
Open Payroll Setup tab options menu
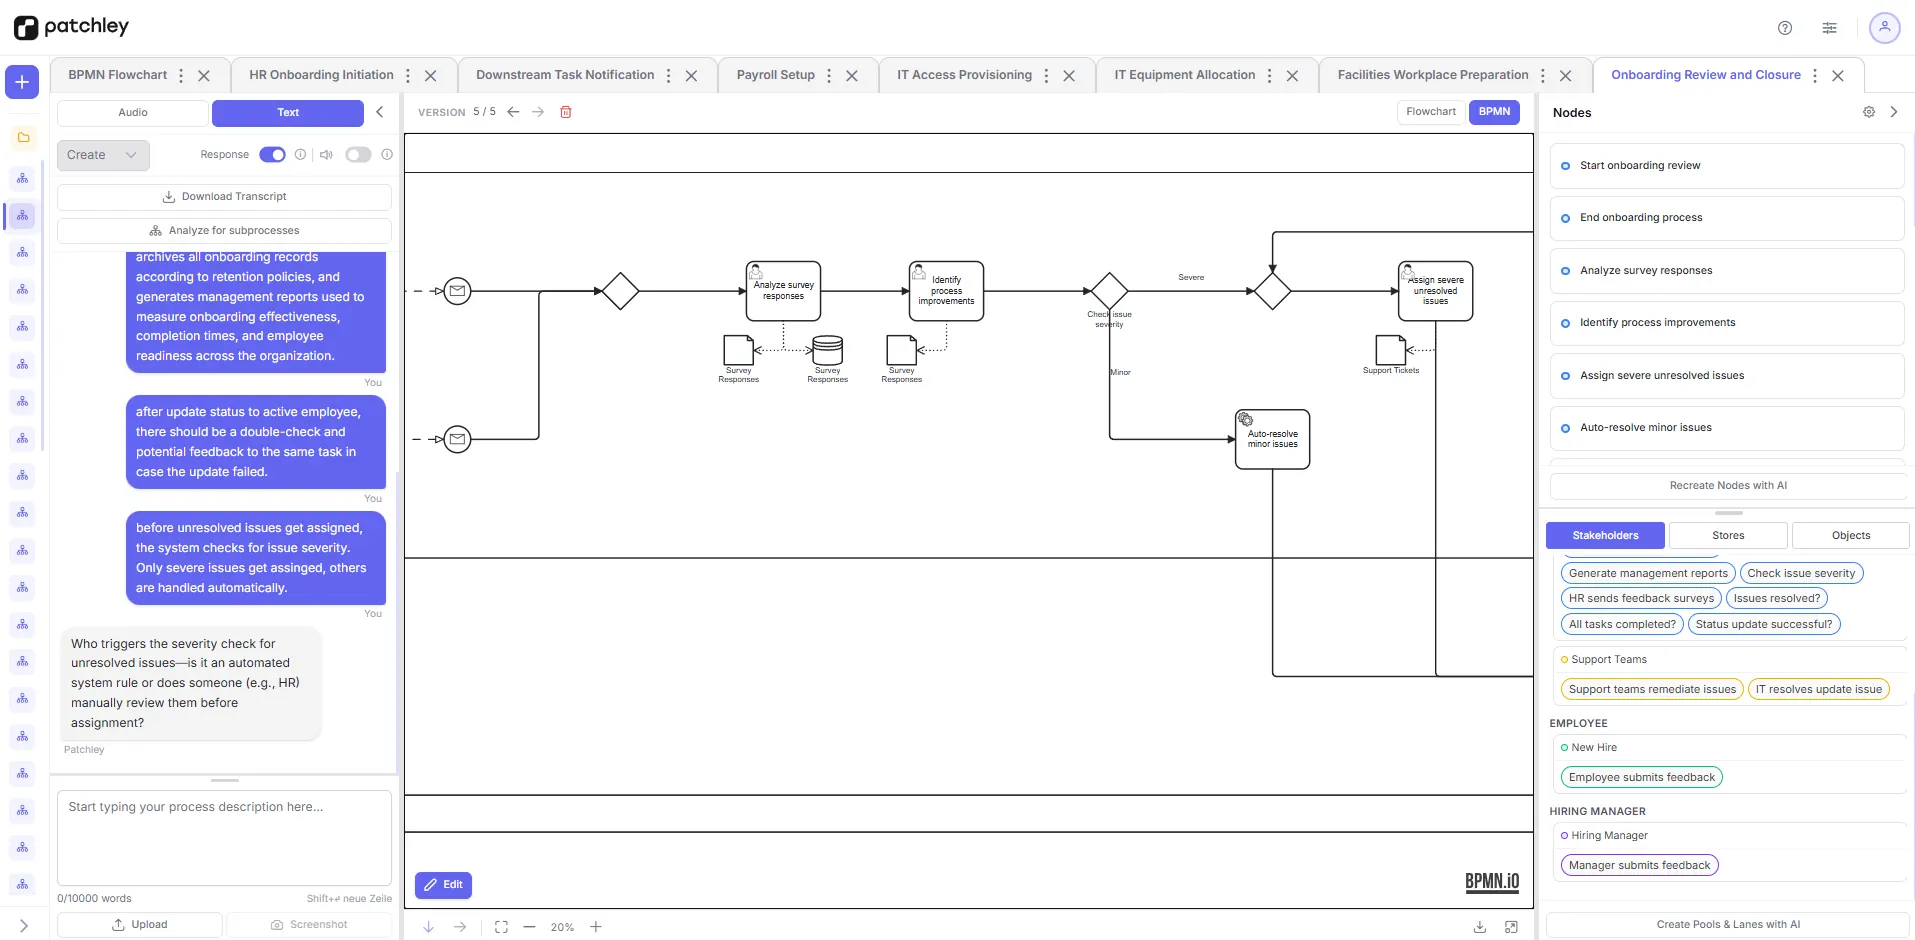point(829,76)
